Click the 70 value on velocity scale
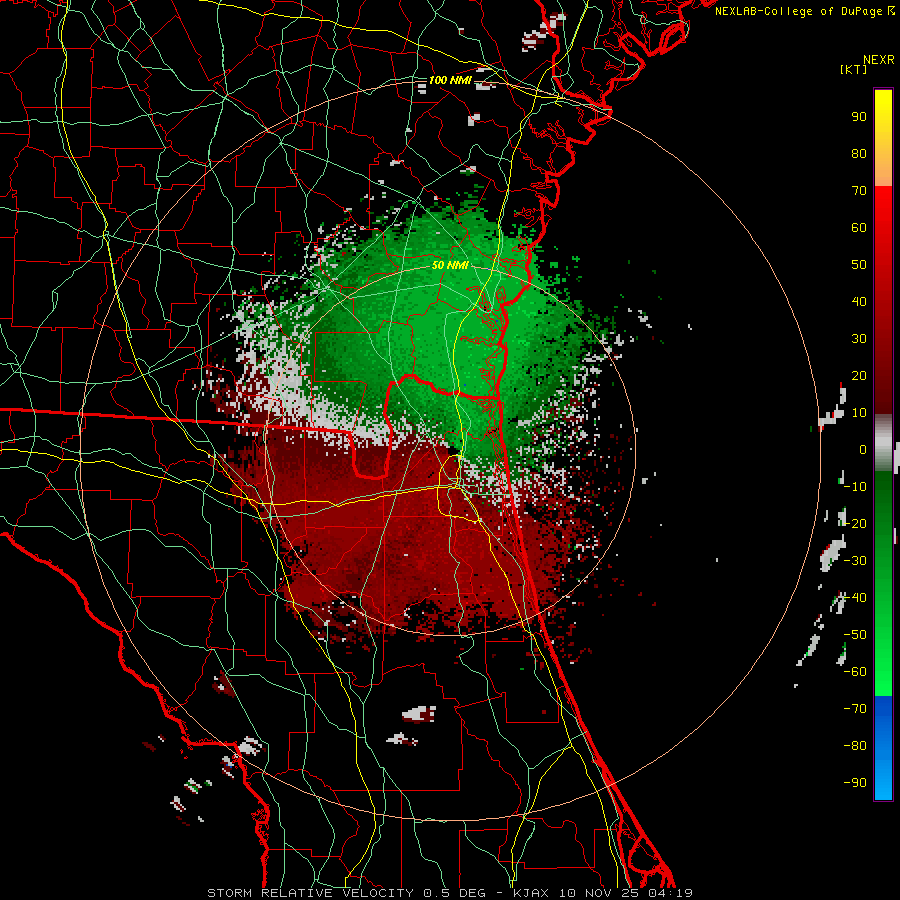Viewport: 900px width, 900px height. tap(859, 191)
